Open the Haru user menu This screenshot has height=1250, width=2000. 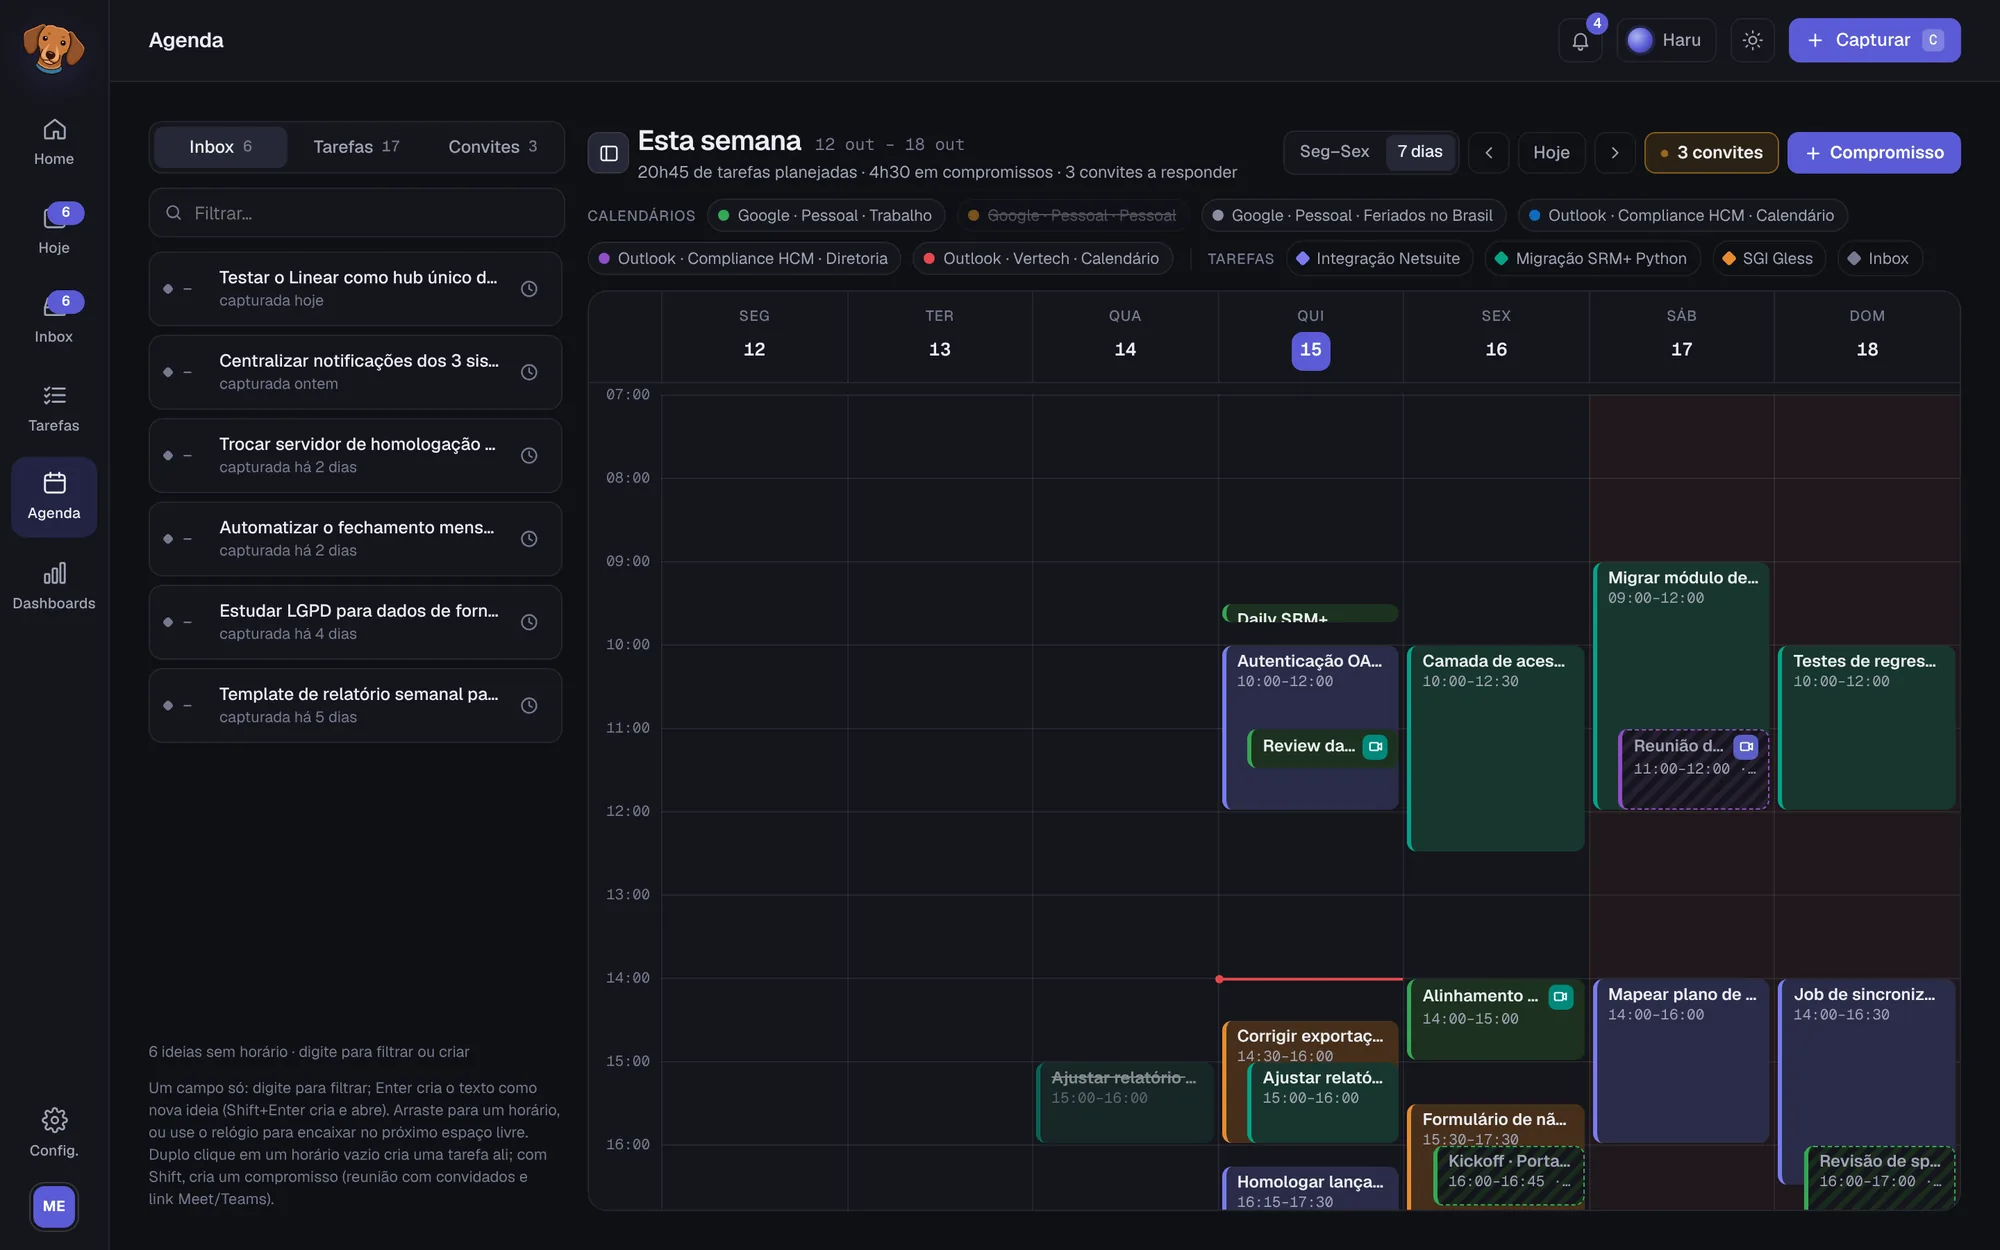1665,41
